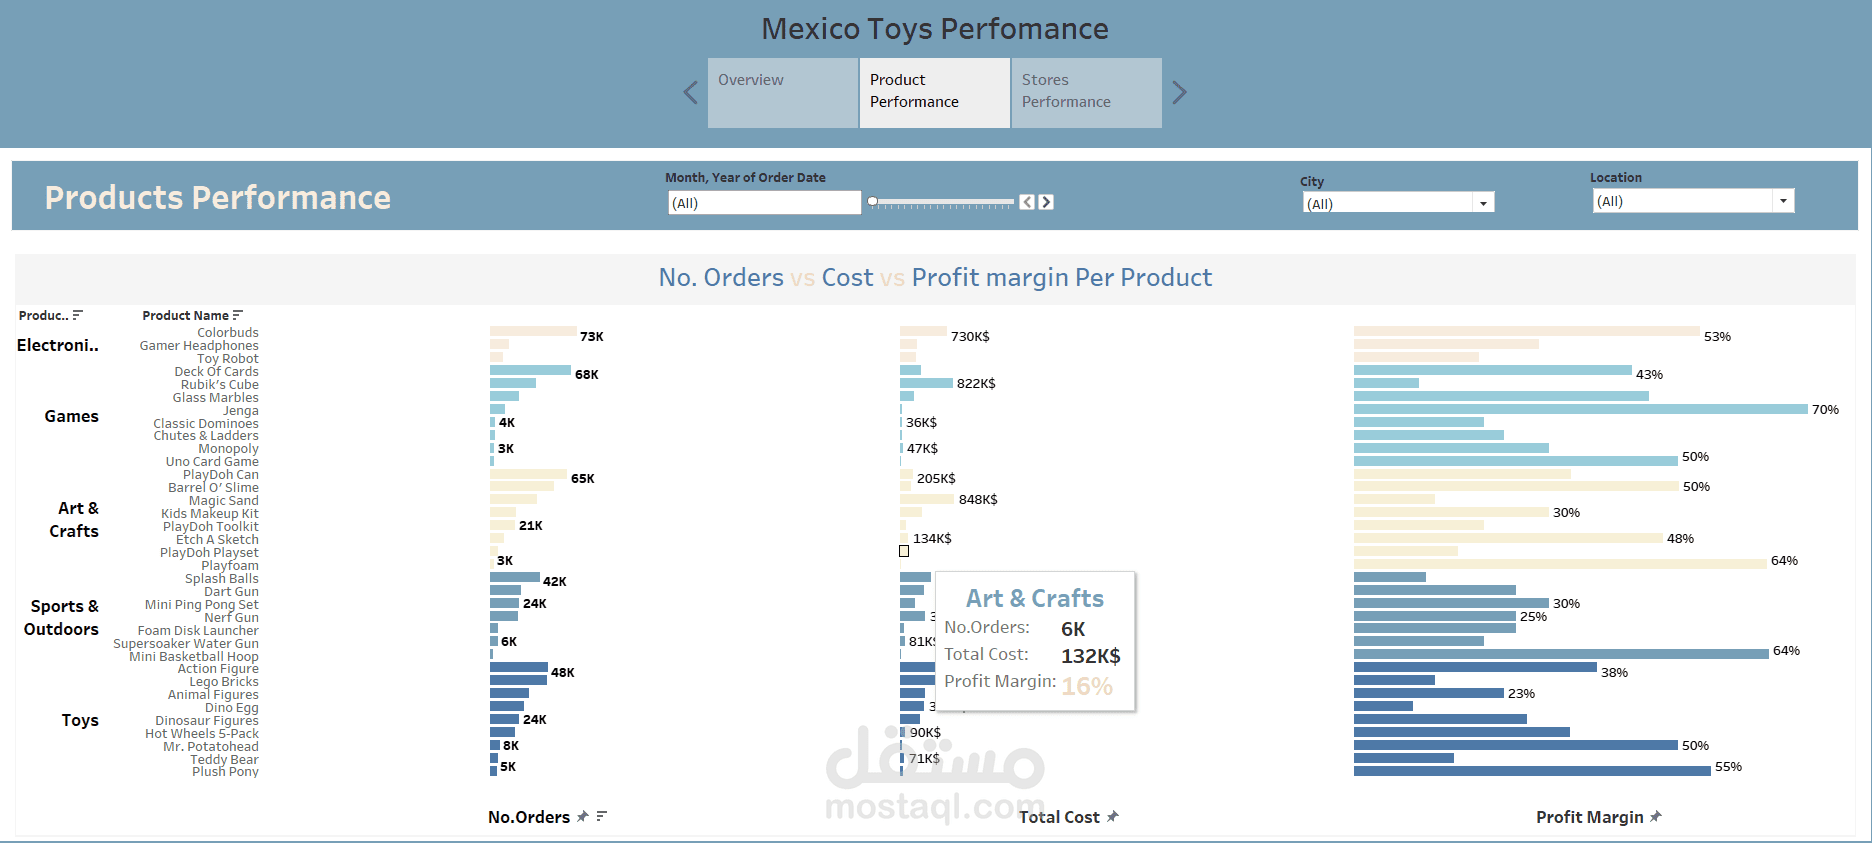Viewport: 1872px width, 843px height.
Task: Select the Art & Crafts category label
Action: click(76, 520)
